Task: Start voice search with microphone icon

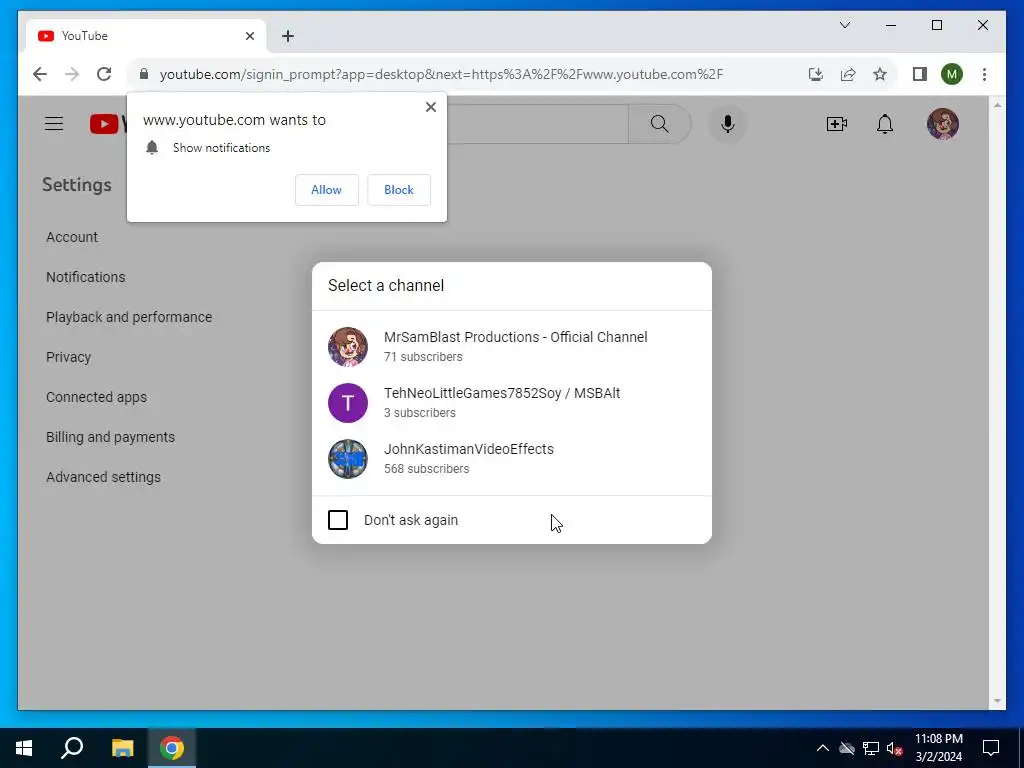Action: click(728, 123)
